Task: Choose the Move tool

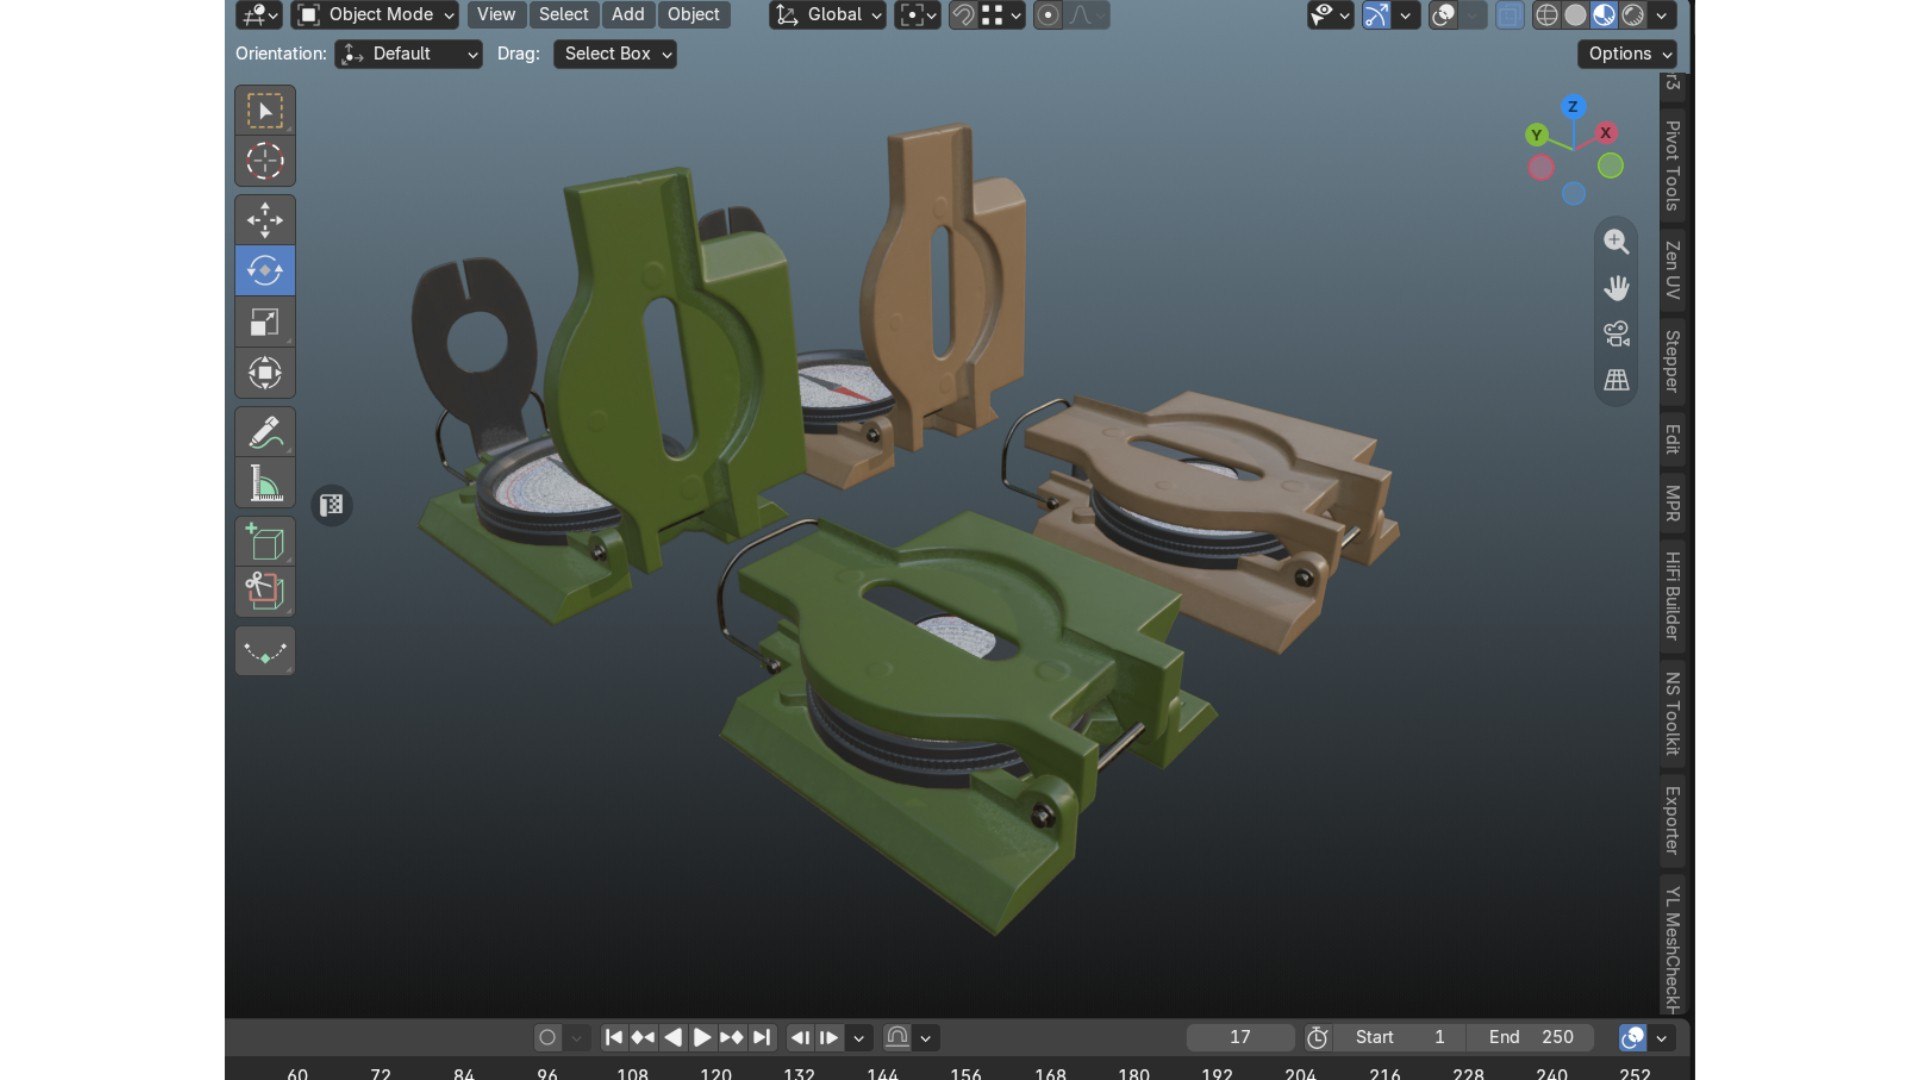Action: click(x=265, y=220)
